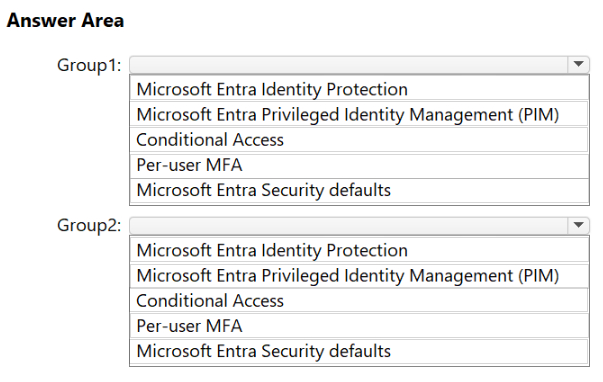The image size is (603, 382).
Task: Select Microsoft Entra Identity Protection under Group2
Action: [359, 250]
